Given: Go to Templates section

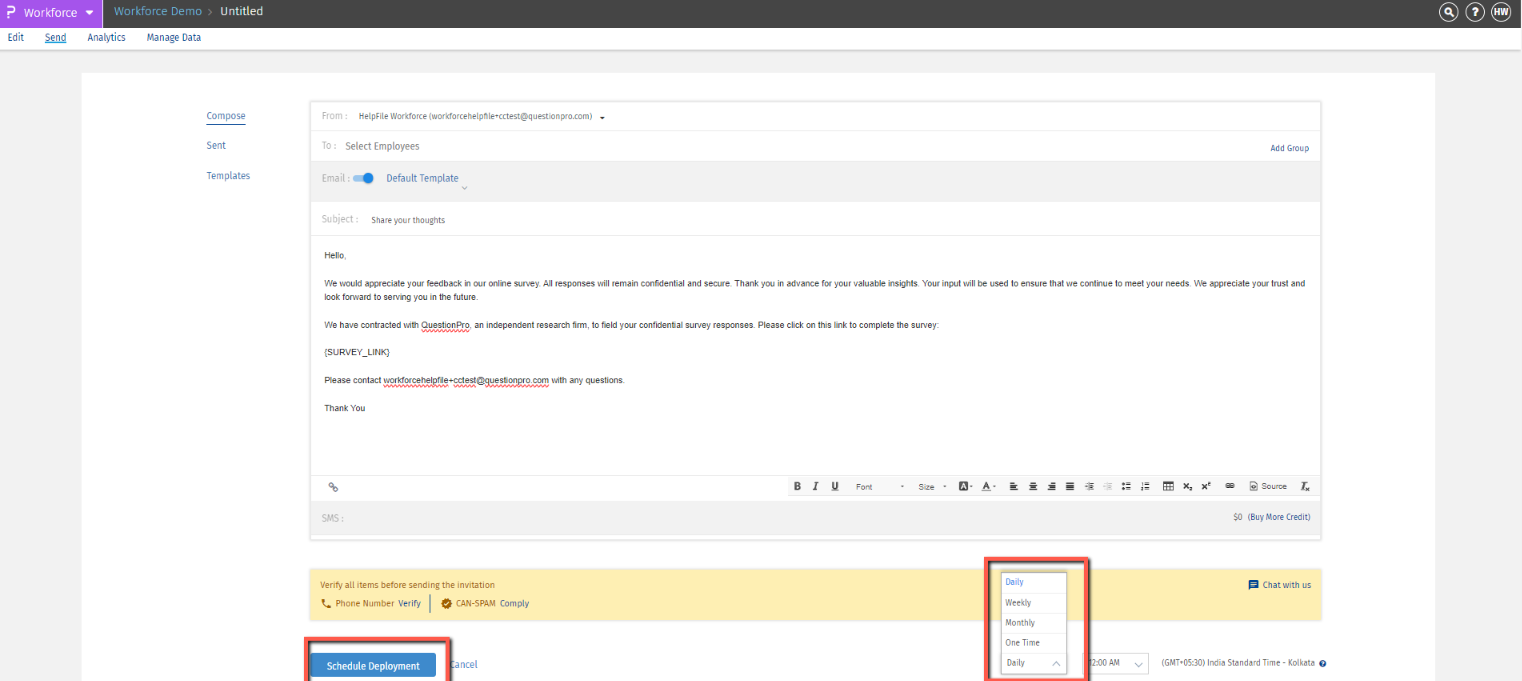Looking at the screenshot, I should tap(228, 176).
